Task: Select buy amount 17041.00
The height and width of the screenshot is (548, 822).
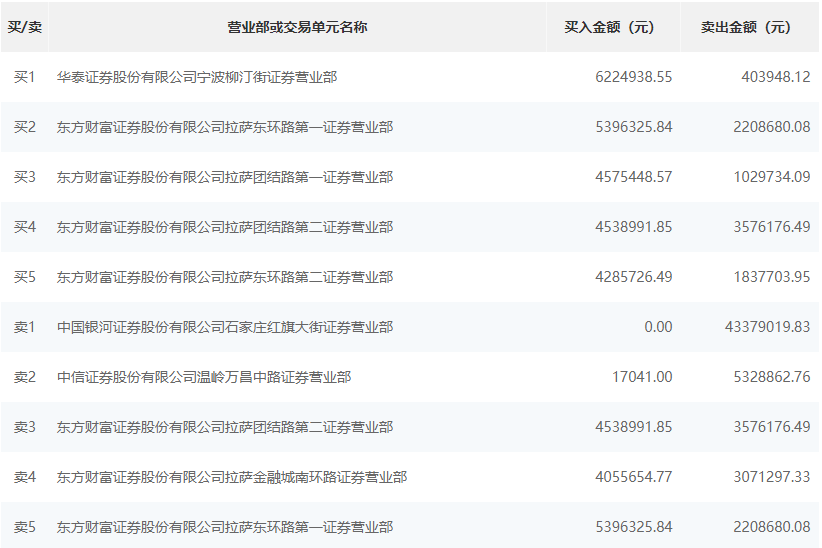Action: (642, 377)
